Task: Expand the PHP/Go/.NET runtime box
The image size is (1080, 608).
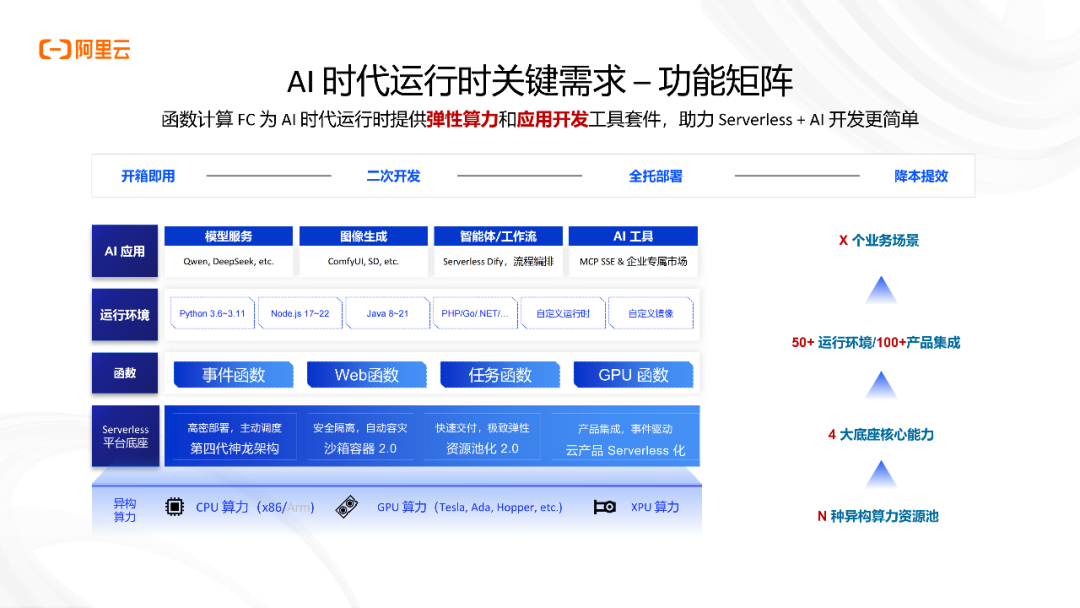Action: pyautogui.click(x=475, y=313)
